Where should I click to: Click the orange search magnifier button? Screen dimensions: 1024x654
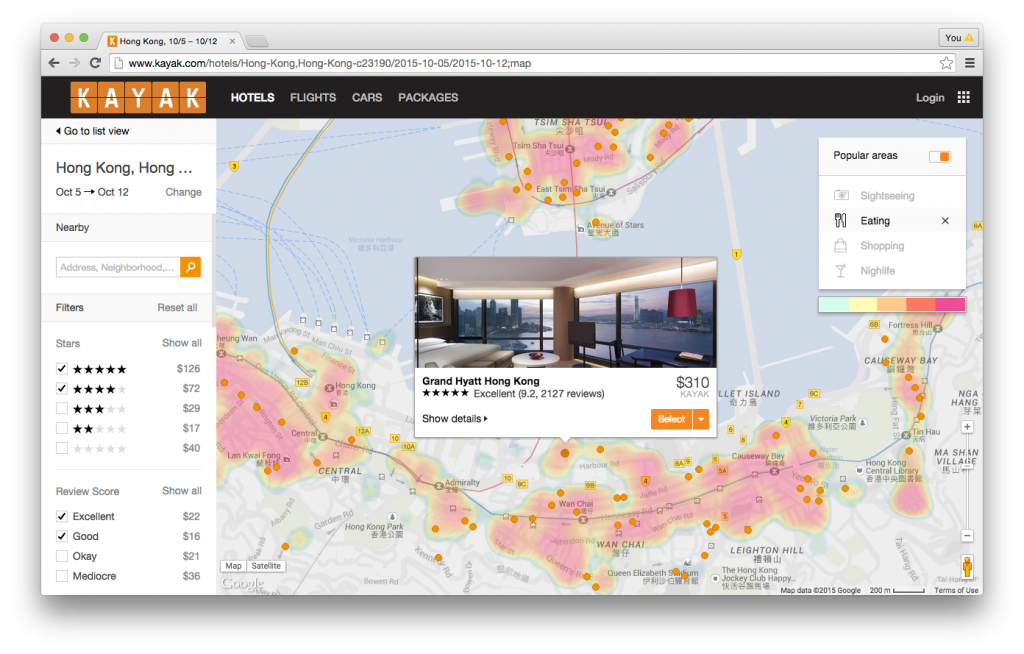[191, 267]
